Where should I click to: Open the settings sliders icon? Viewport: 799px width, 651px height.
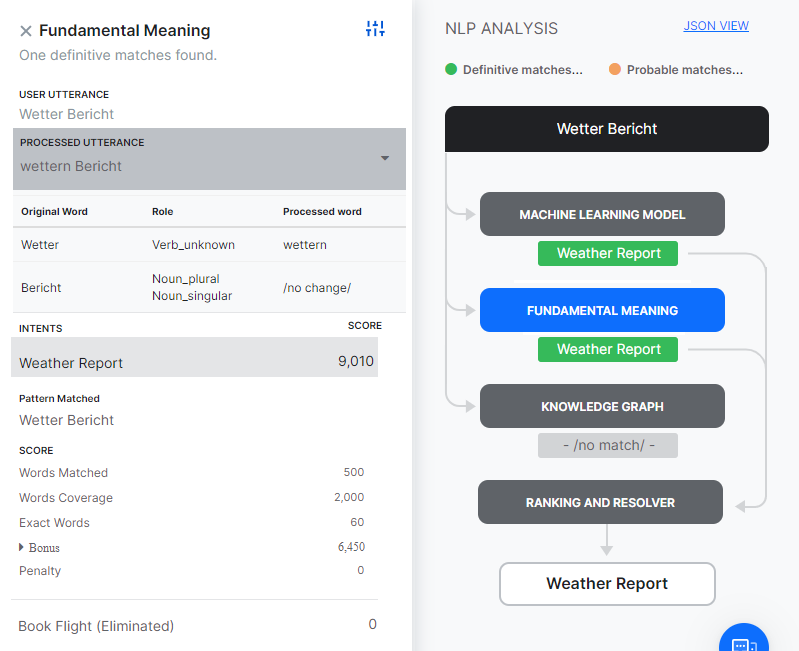coord(375,29)
